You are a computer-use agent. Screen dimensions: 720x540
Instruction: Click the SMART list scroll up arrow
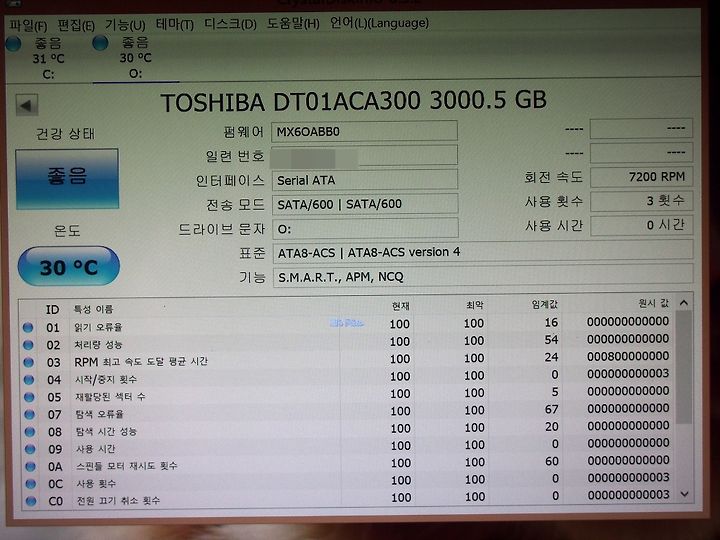coord(684,303)
